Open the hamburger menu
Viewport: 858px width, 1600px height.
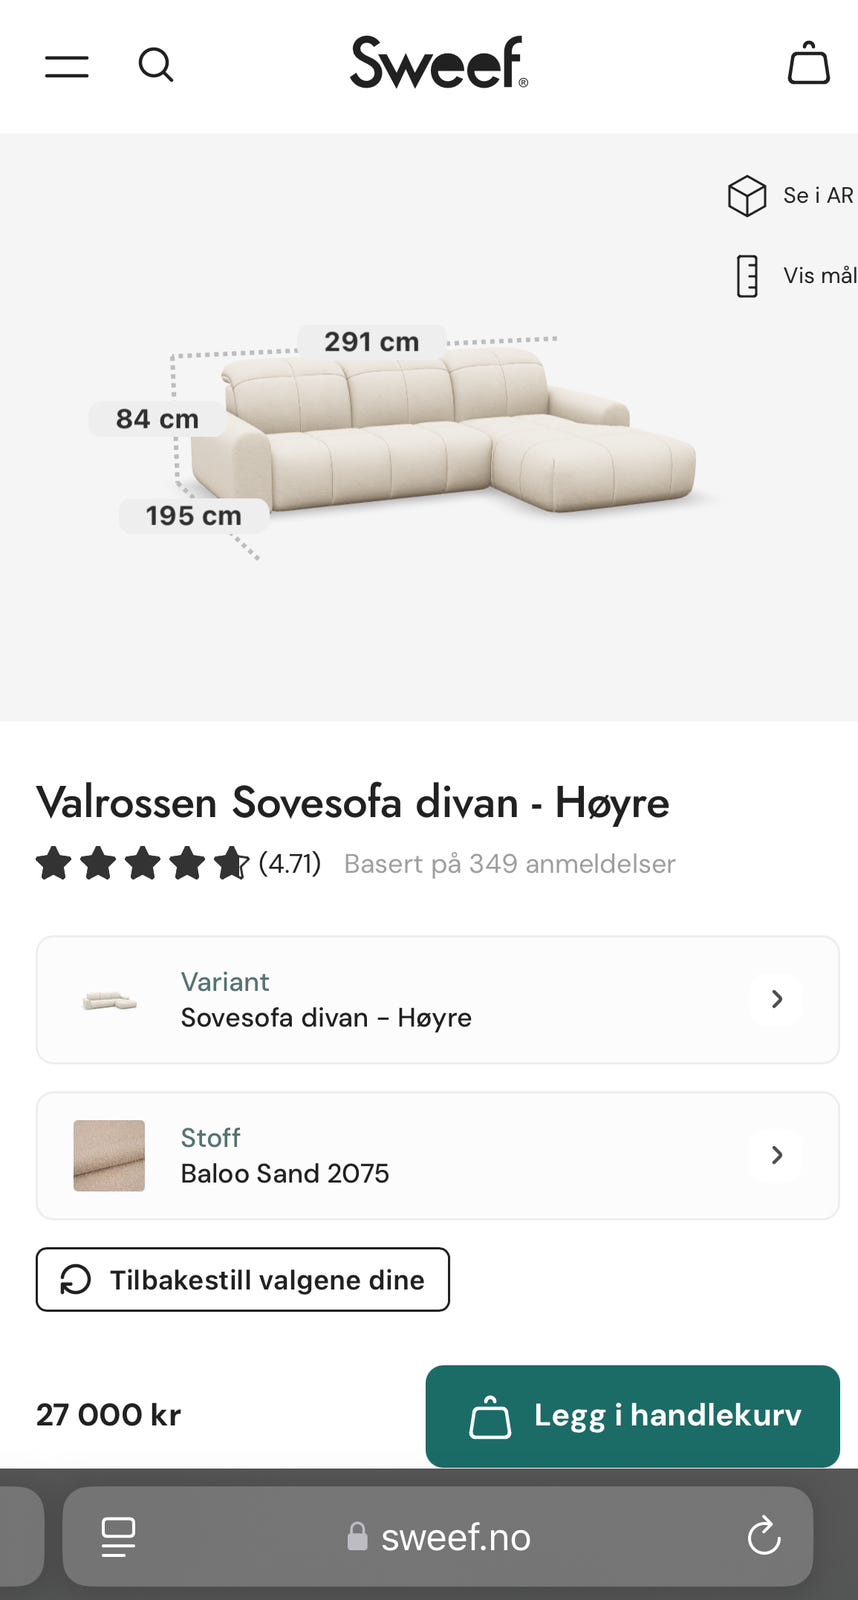pyautogui.click(x=67, y=66)
